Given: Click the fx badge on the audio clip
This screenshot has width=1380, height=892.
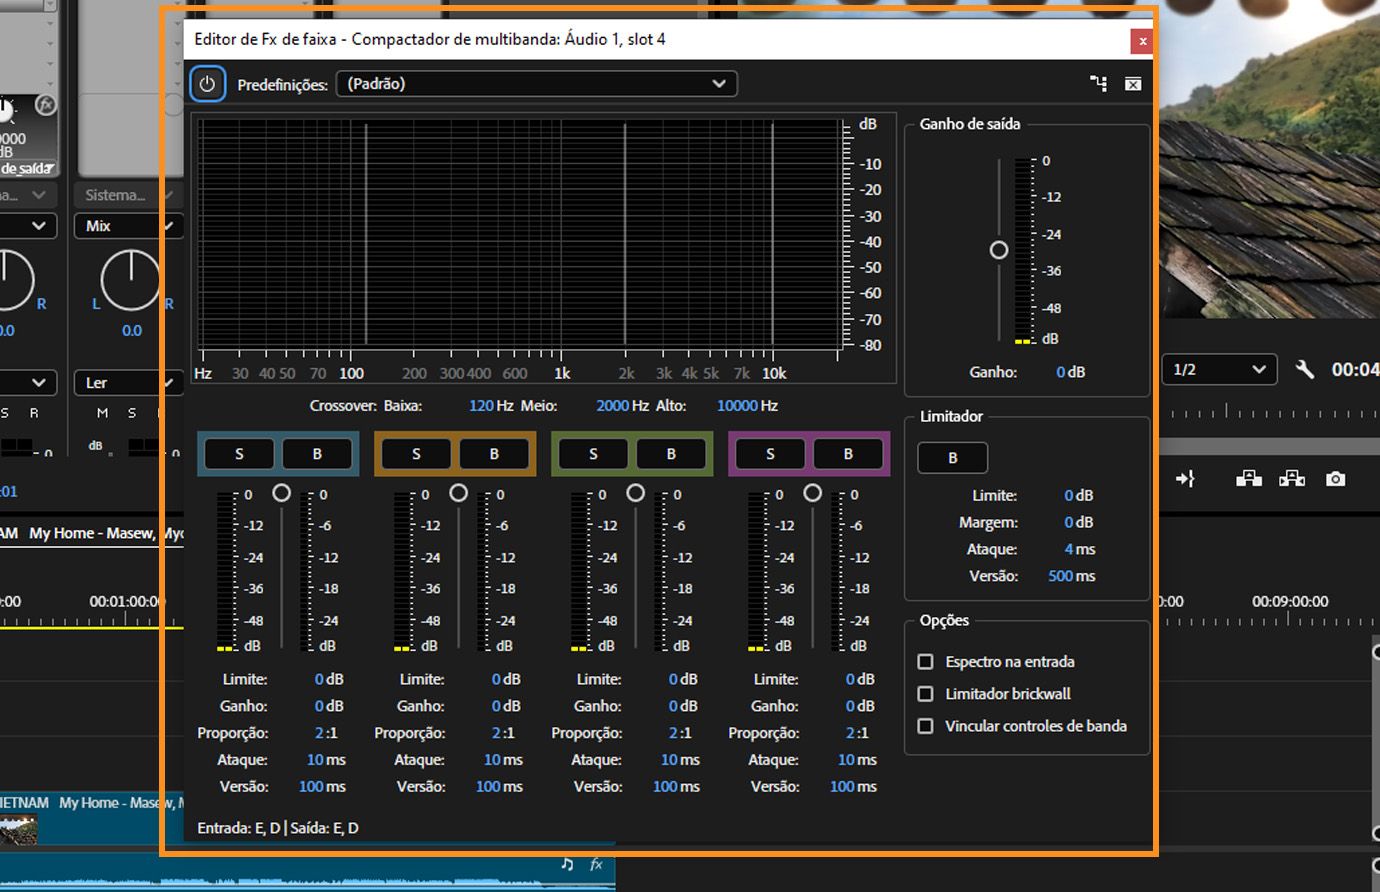Looking at the screenshot, I should click(x=594, y=864).
